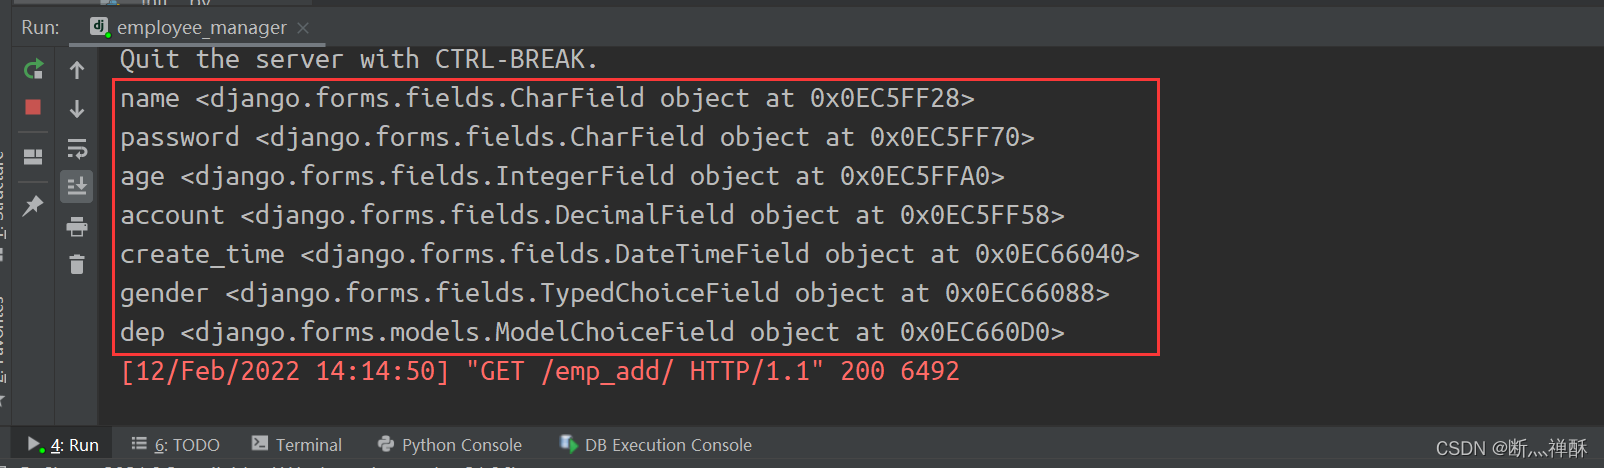Image resolution: width=1604 pixels, height=468 pixels.
Task: Open the Python Console tool window
Action: pyautogui.click(x=450, y=445)
